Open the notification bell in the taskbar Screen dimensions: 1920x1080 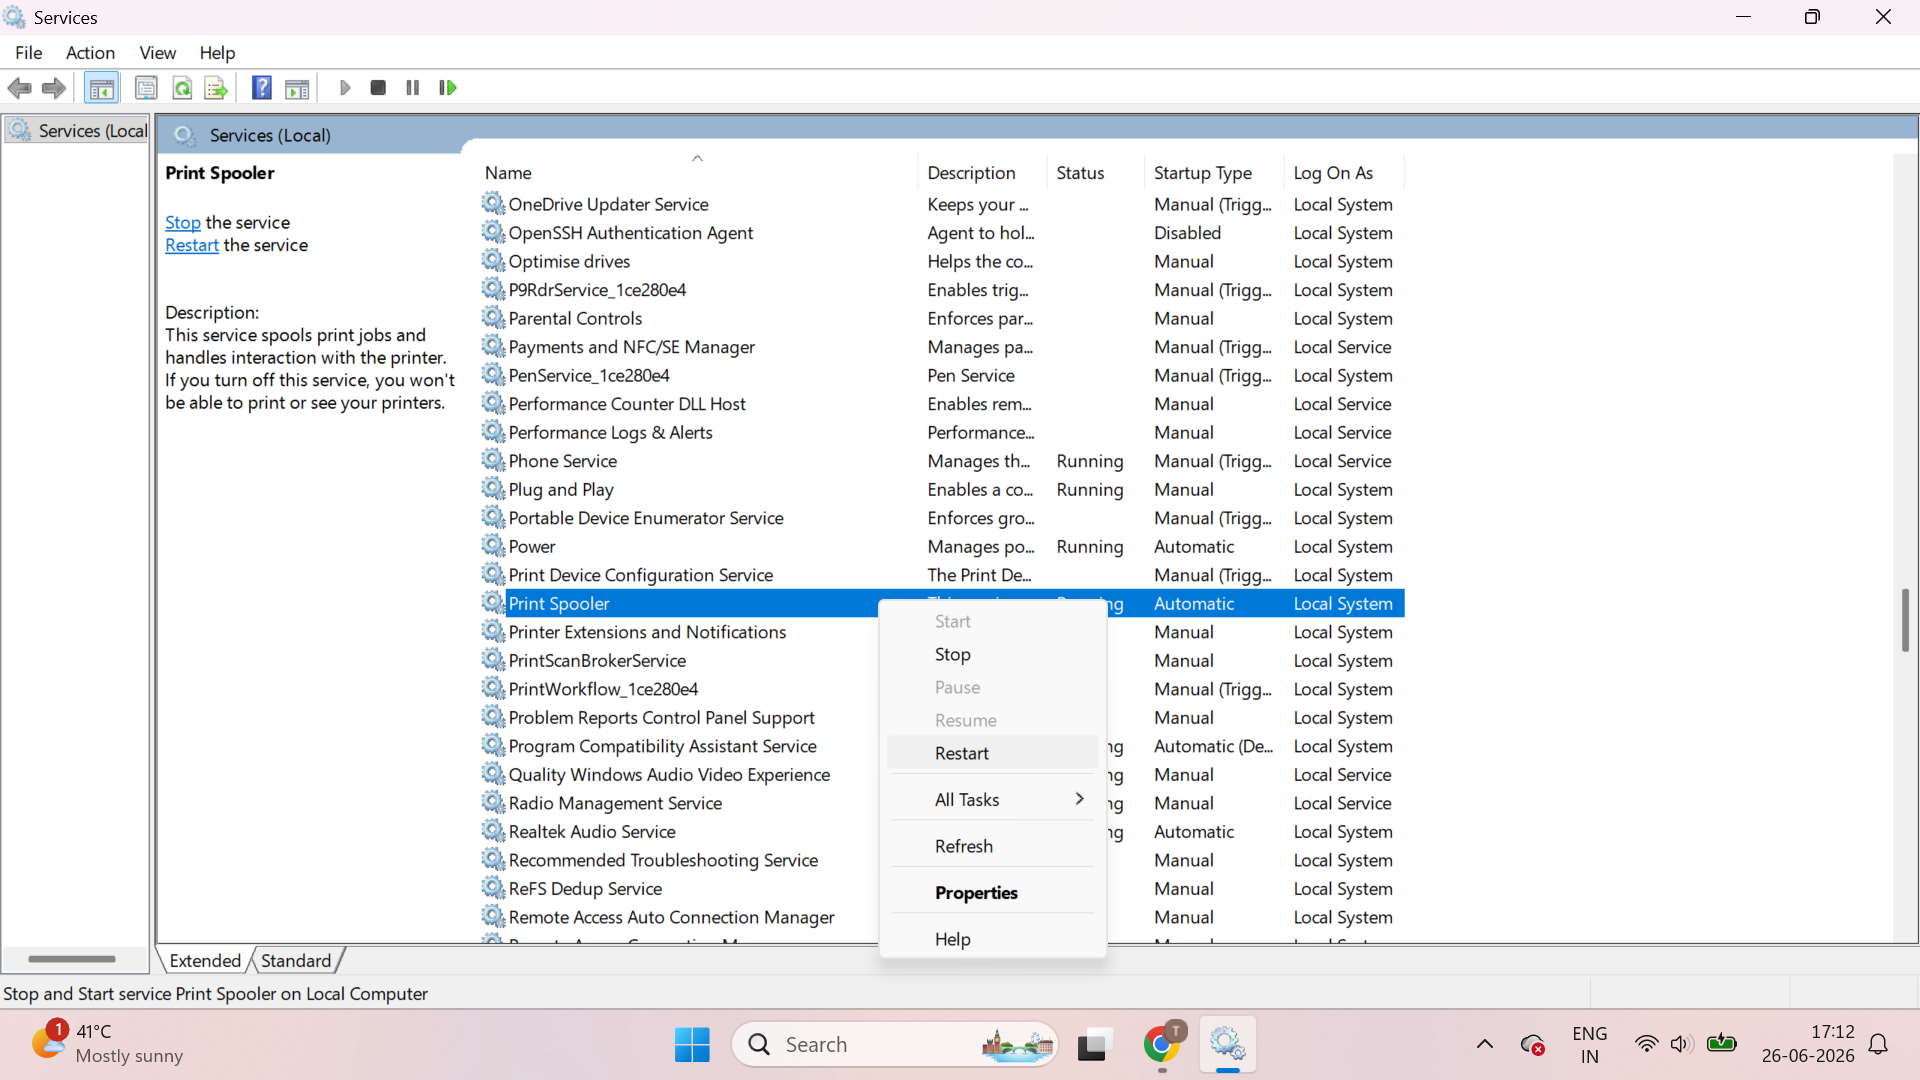point(1879,1045)
